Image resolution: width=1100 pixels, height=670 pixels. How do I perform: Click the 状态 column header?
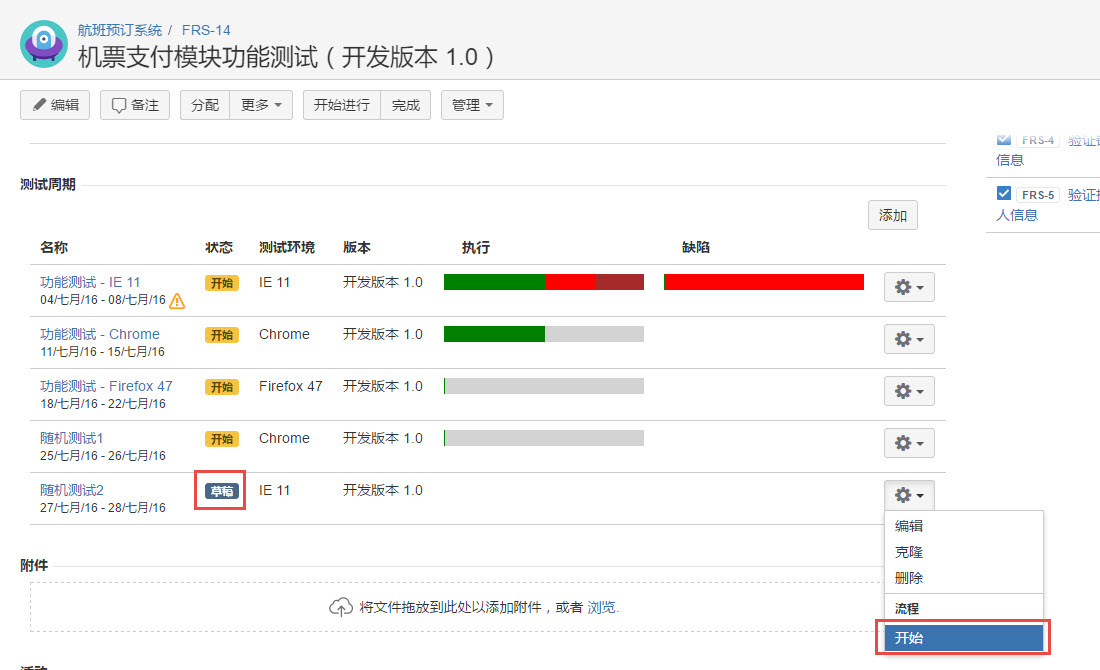pyautogui.click(x=219, y=247)
